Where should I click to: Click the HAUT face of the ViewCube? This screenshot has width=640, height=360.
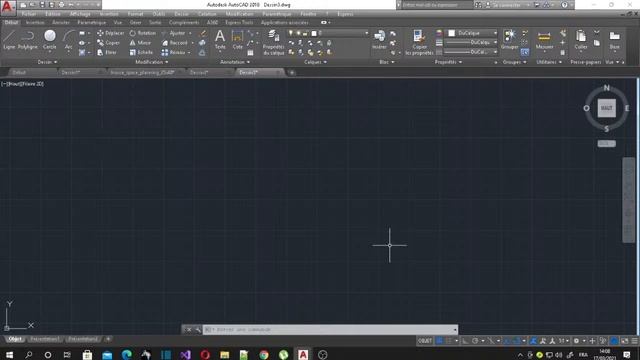click(x=607, y=108)
